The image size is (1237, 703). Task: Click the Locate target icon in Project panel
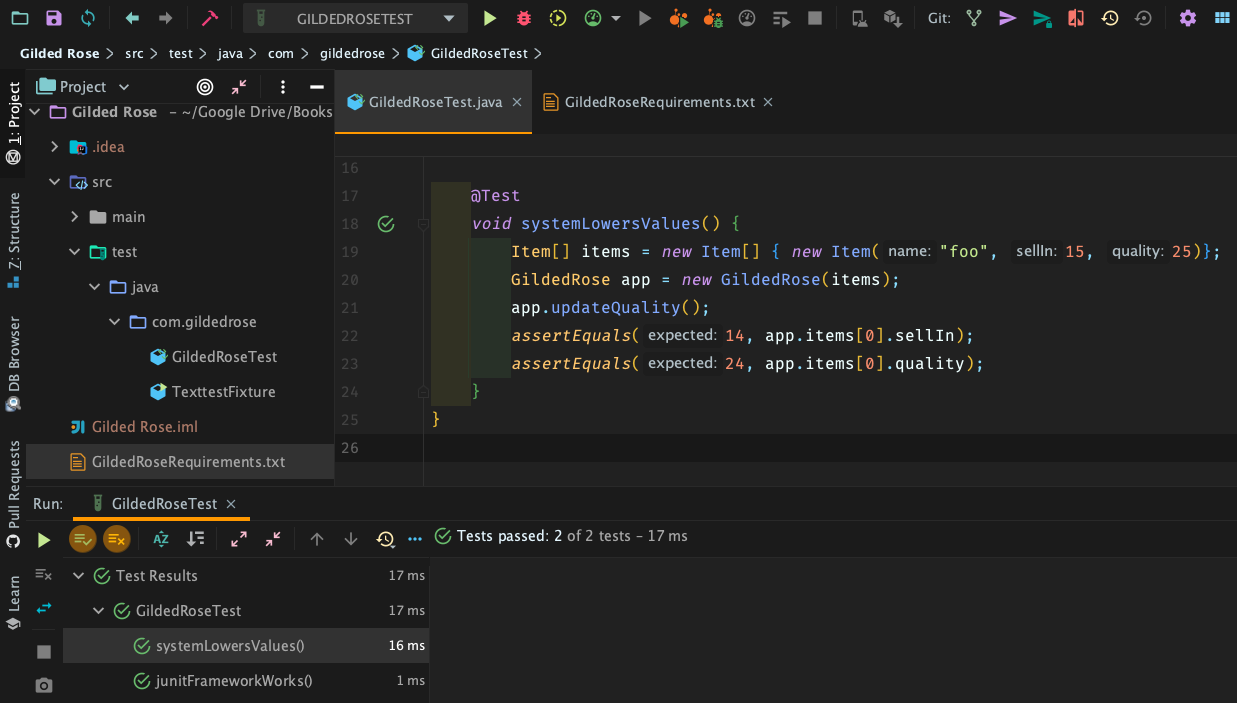(x=205, y=87)
